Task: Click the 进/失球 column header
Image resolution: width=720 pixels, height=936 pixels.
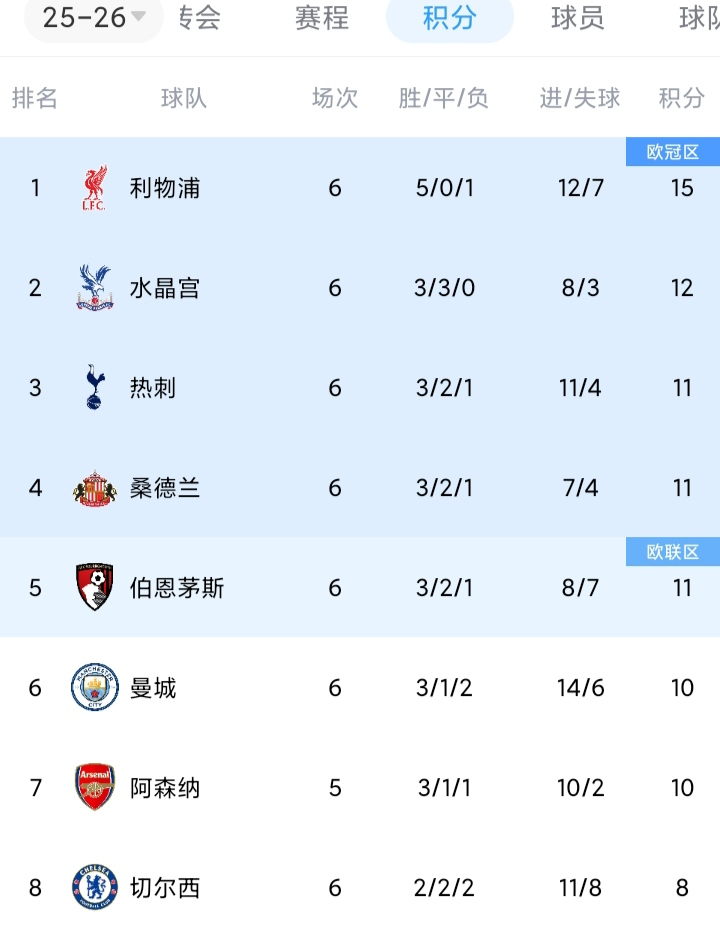Action: coord(580,98)
